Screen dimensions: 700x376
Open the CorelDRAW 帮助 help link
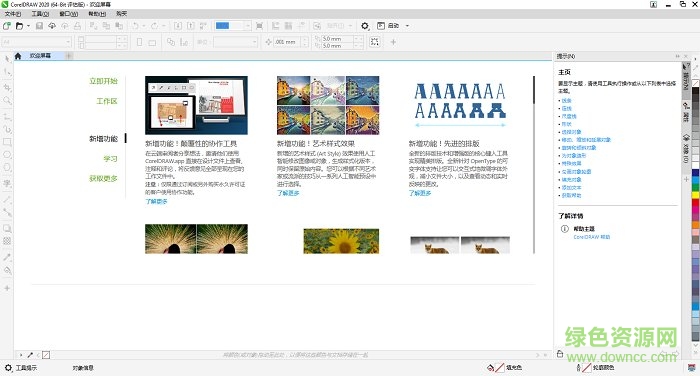[x=592, y=237]
